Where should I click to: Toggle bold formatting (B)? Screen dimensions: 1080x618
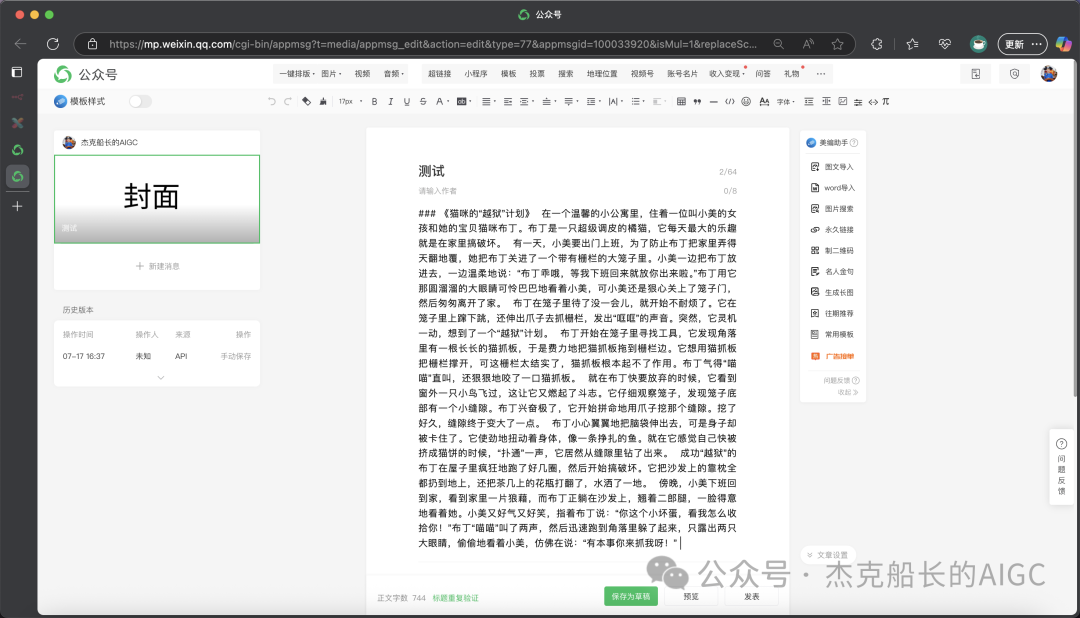click(x=374, y=101)
